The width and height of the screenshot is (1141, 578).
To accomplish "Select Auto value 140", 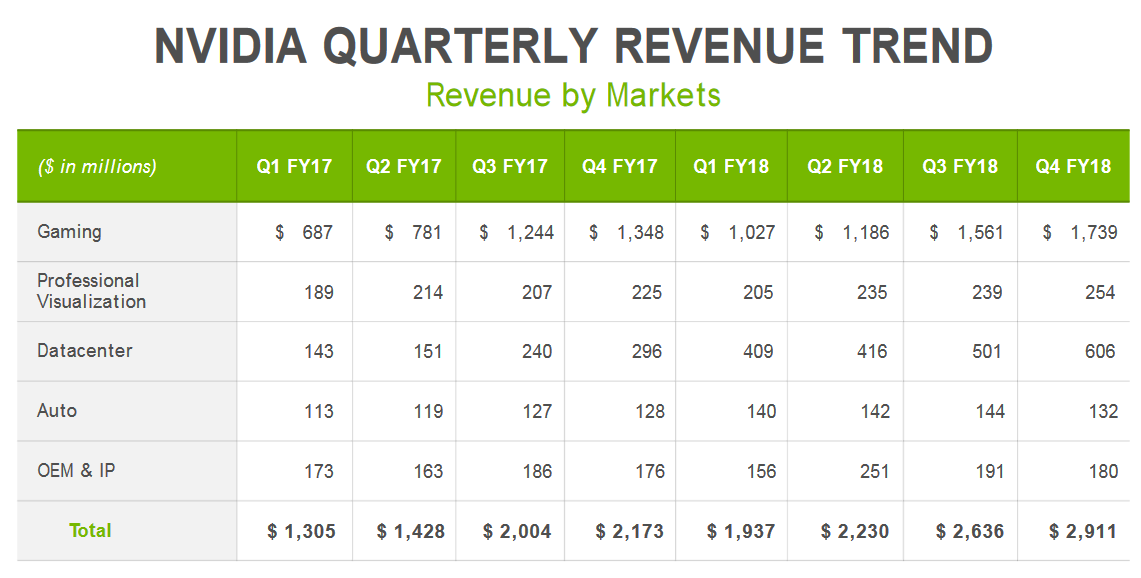I will coord(761,411).
